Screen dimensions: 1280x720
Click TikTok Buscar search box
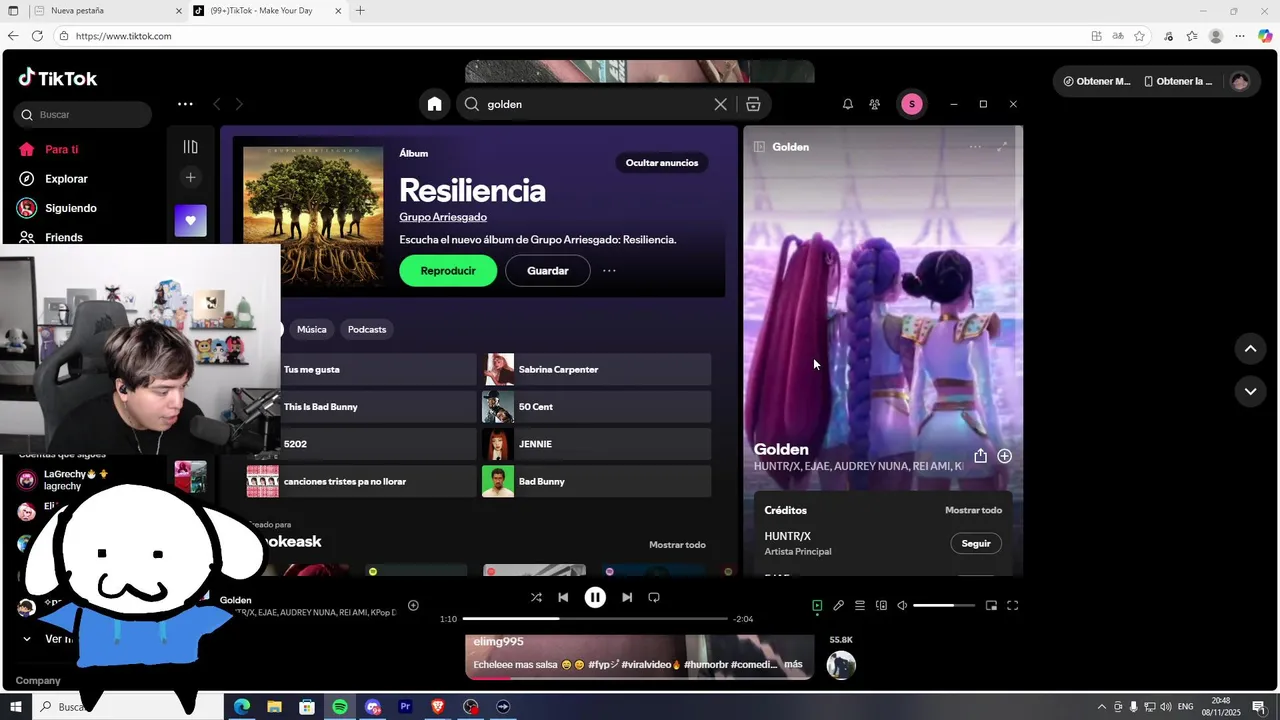(x=83, y=115)
